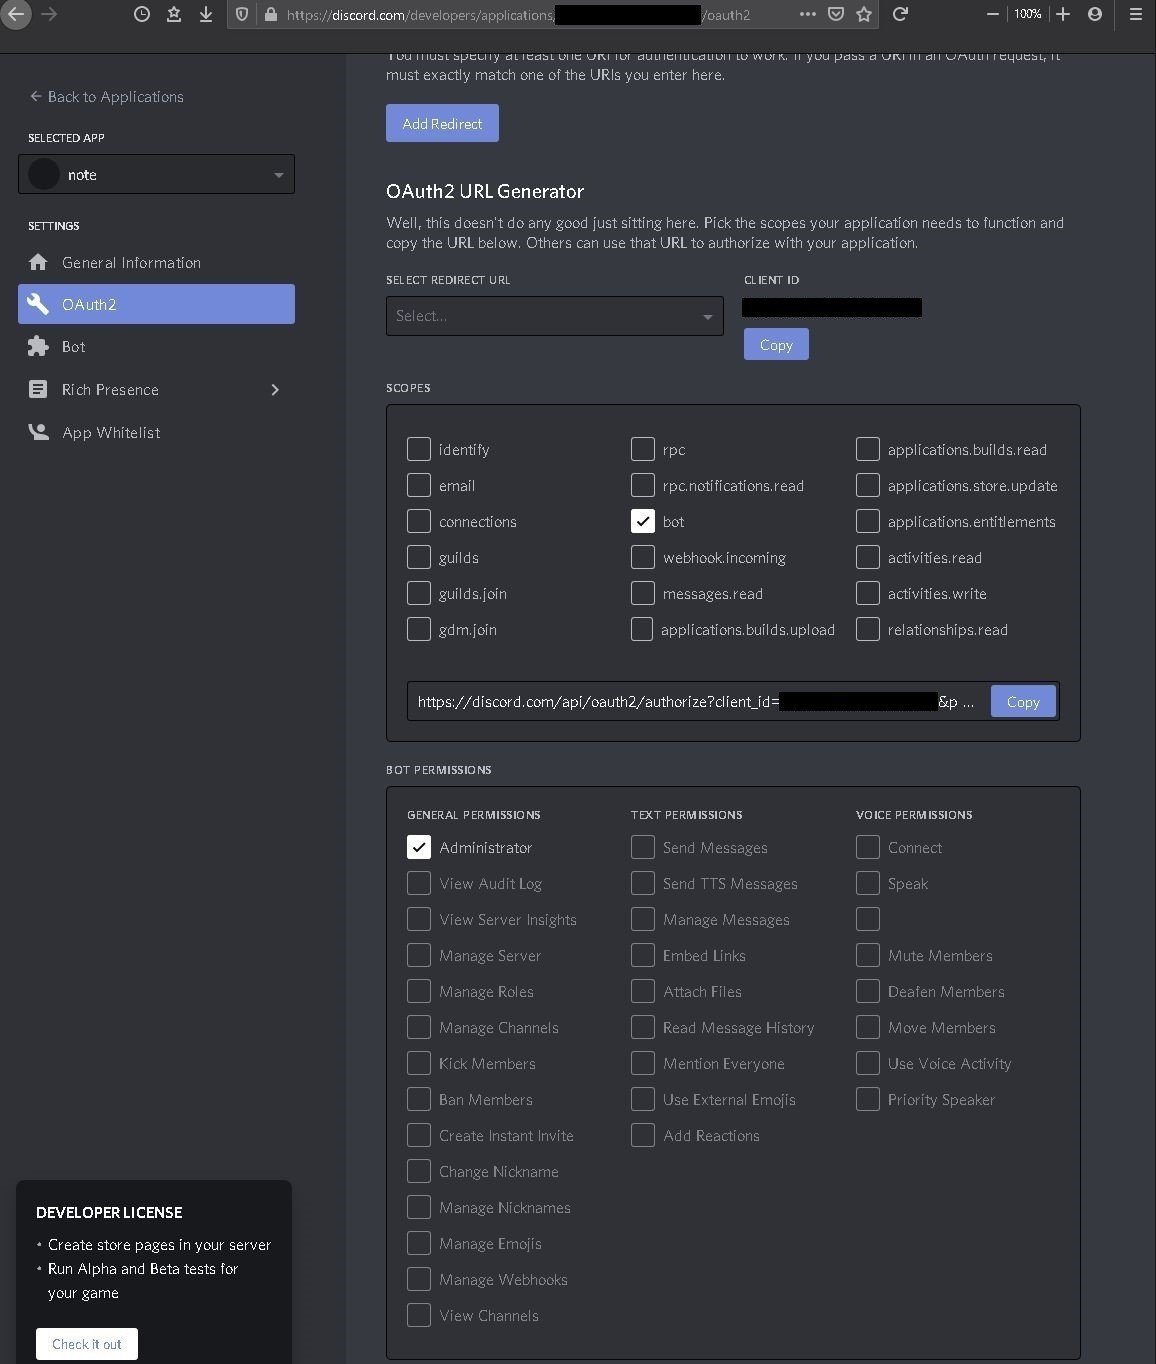Check the messages.read scope
1156x1364 pixels.
pos(643,593)
